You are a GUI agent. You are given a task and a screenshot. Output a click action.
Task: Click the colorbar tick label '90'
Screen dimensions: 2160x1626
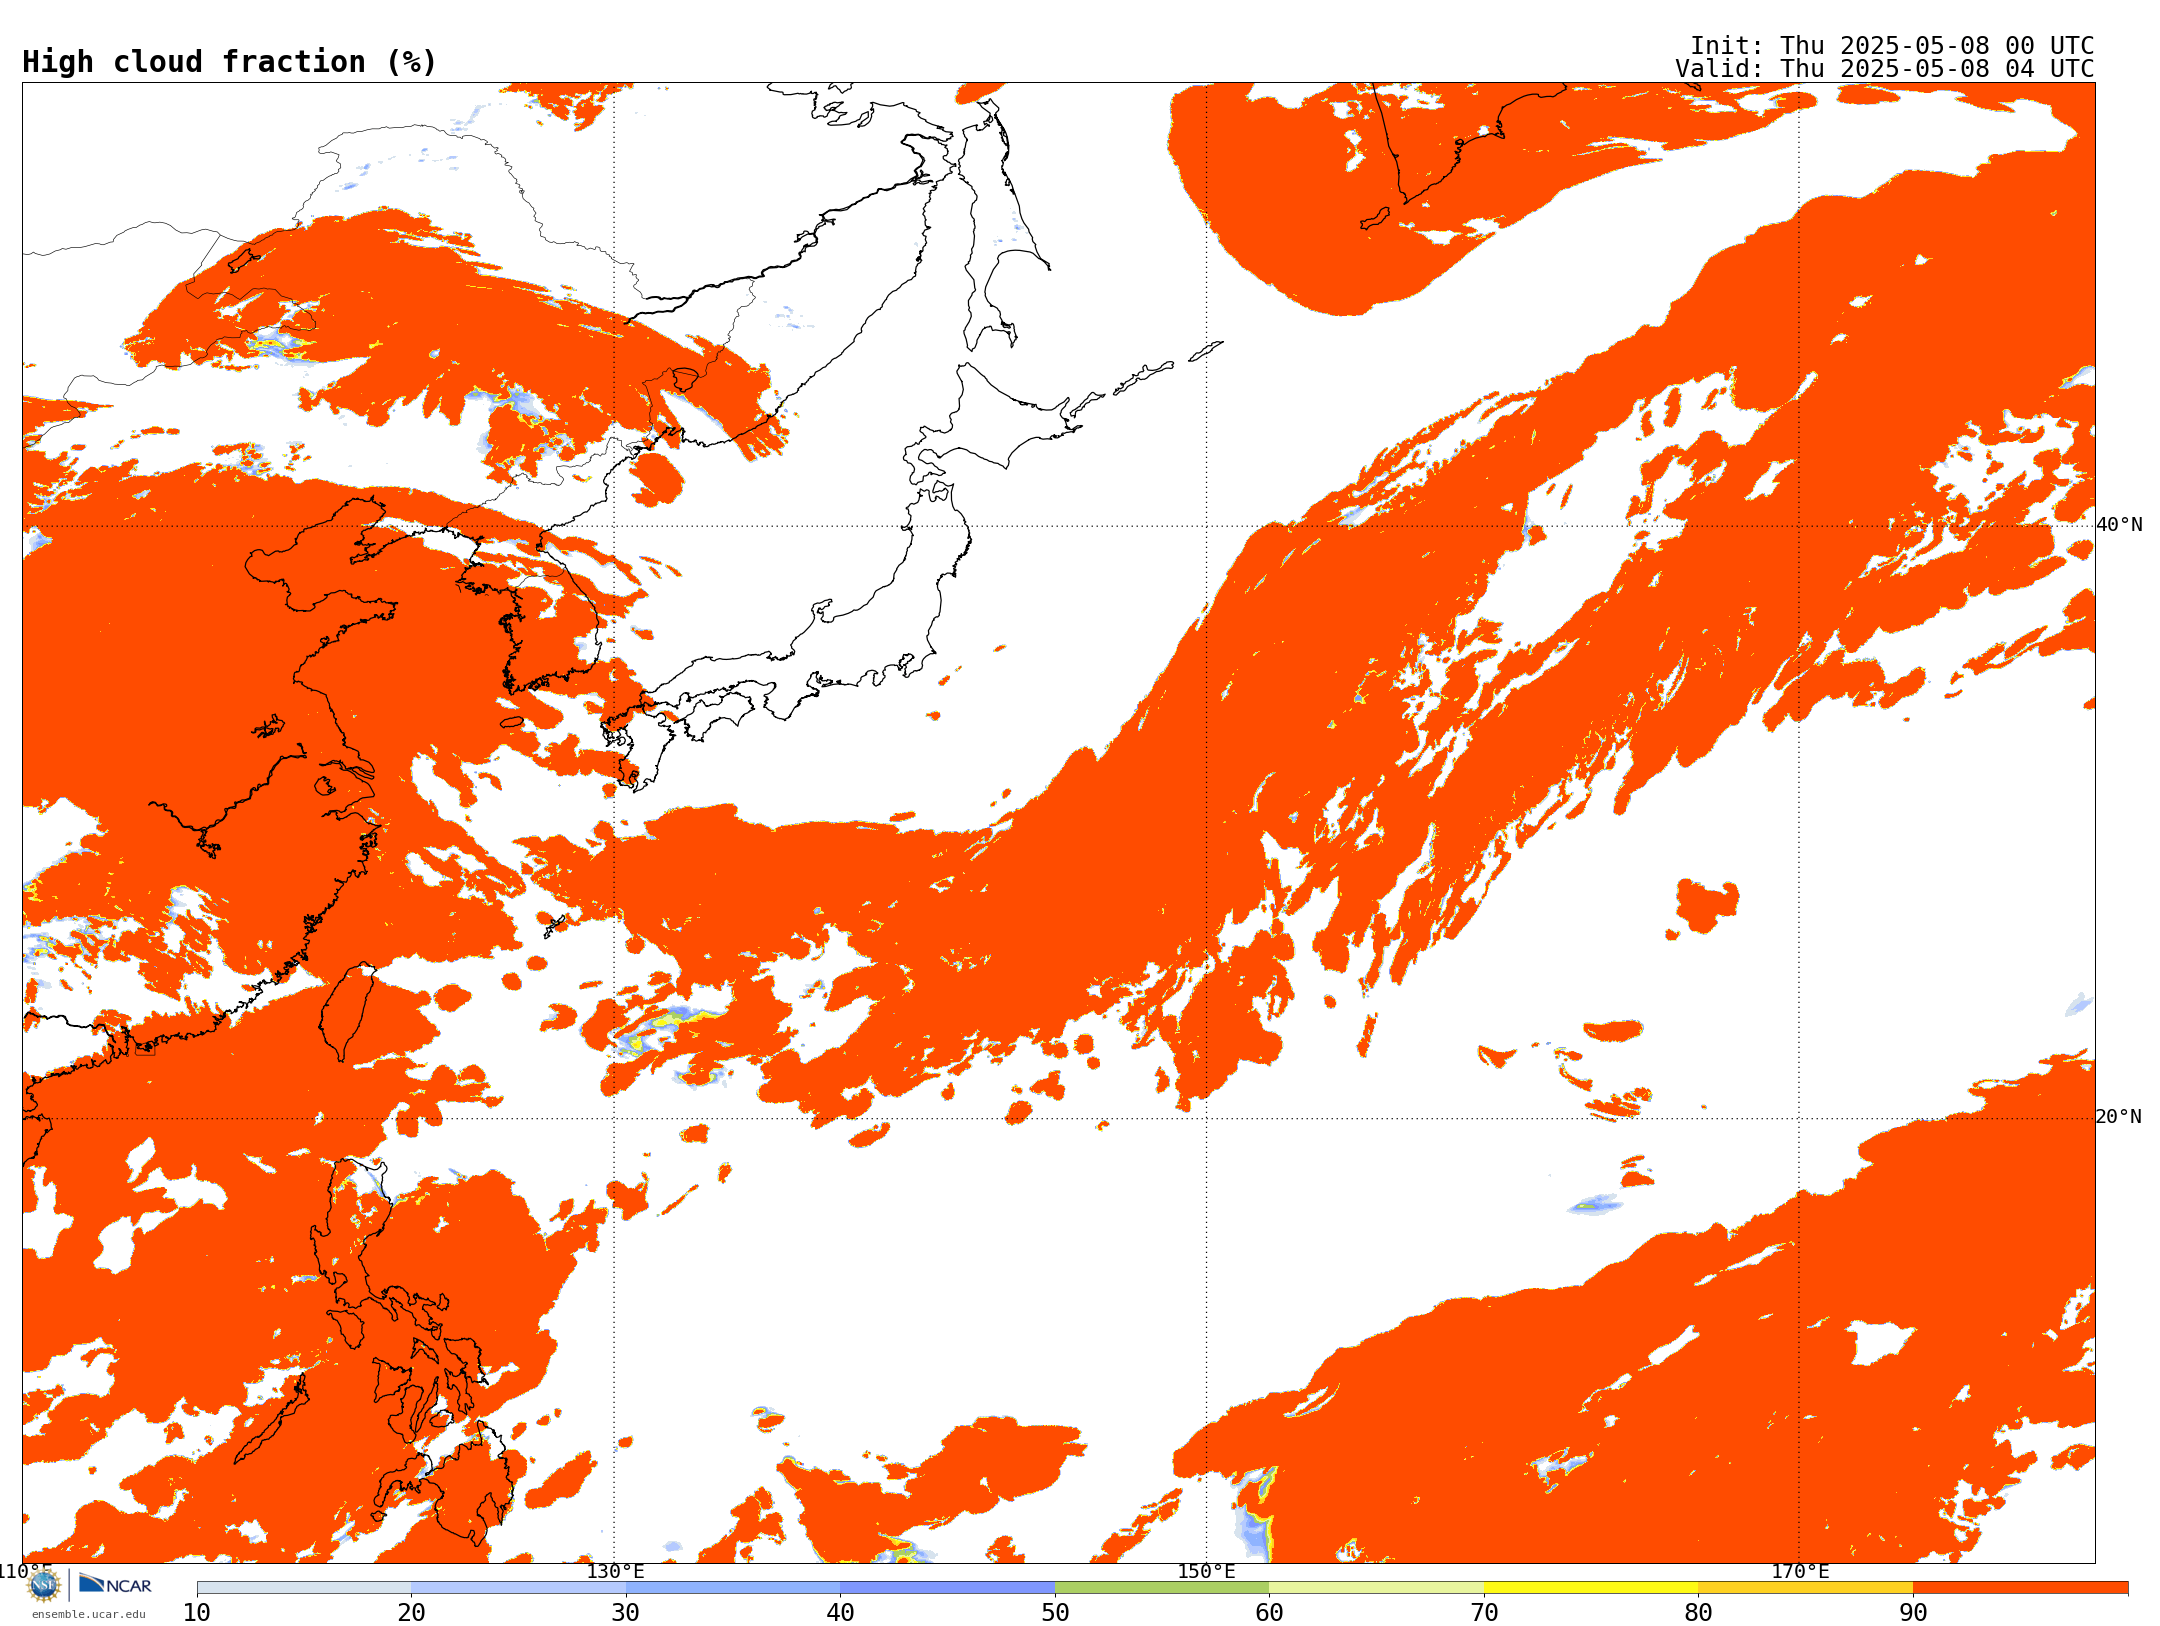pos(1913,1613)
